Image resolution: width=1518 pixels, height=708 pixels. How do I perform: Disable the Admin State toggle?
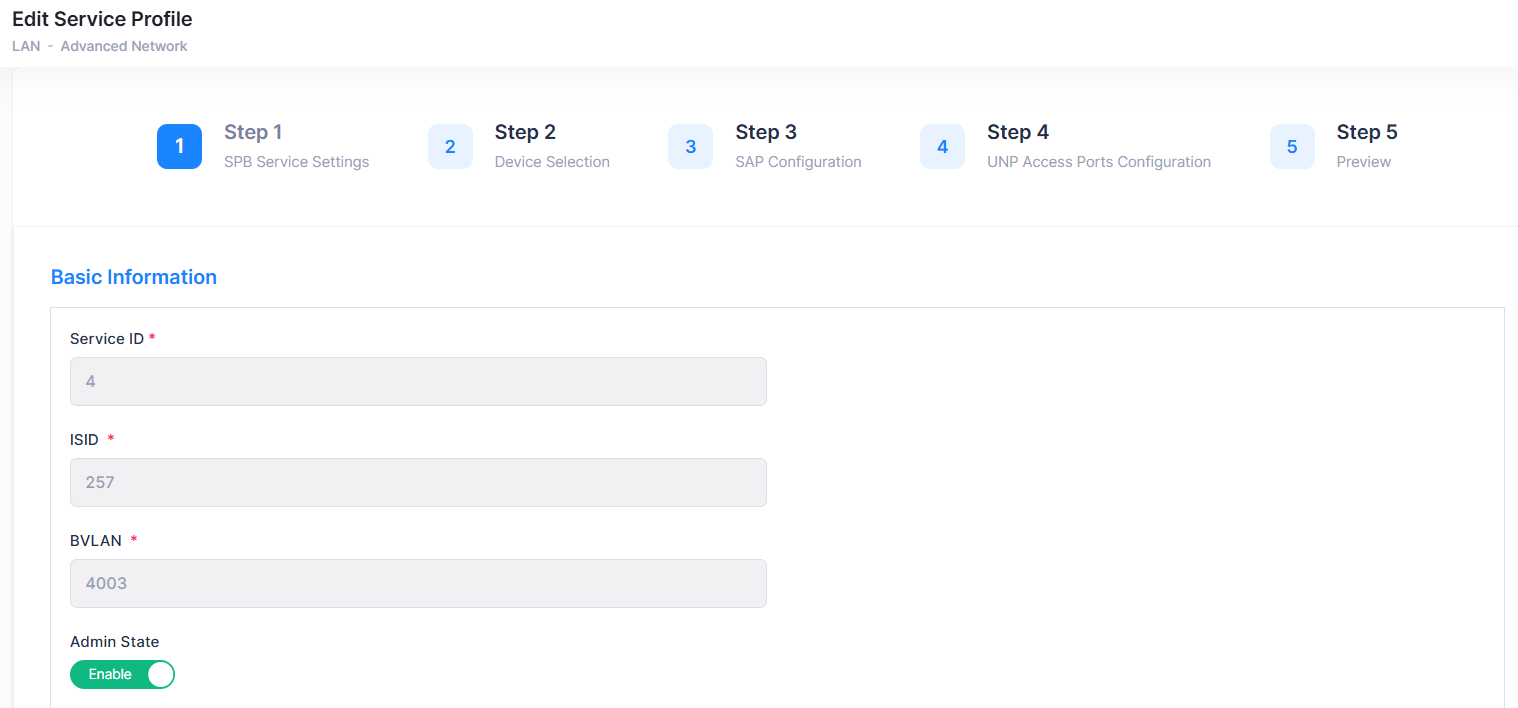(122, 675)
